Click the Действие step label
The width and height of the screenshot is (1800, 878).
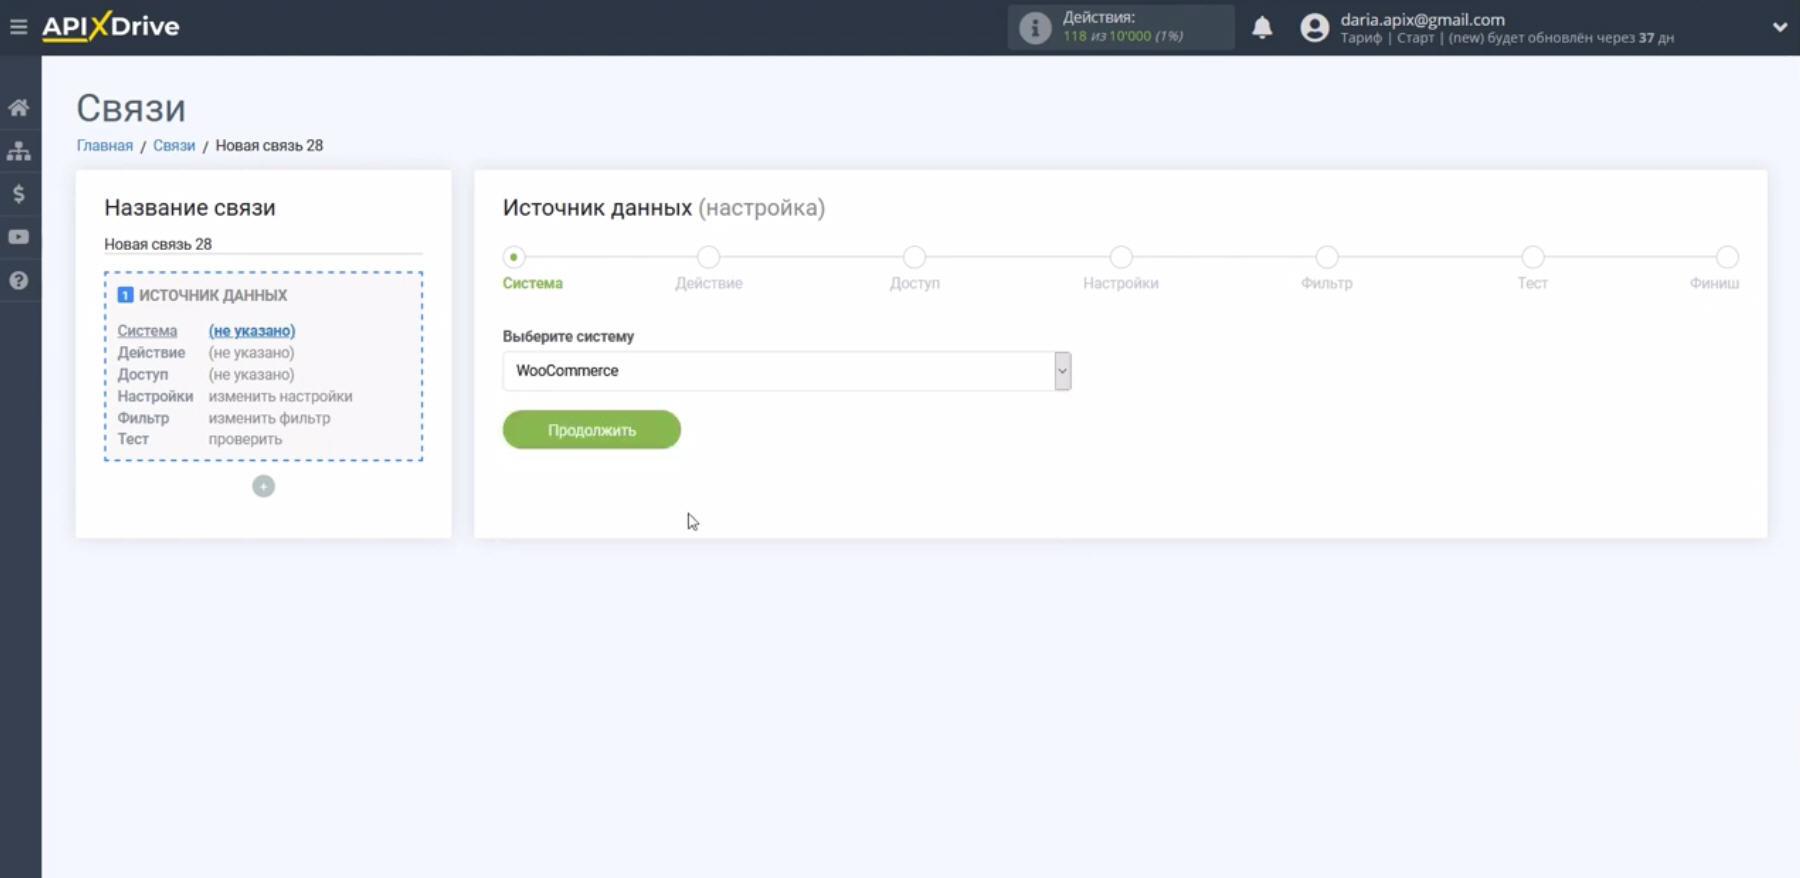point(708,283)
